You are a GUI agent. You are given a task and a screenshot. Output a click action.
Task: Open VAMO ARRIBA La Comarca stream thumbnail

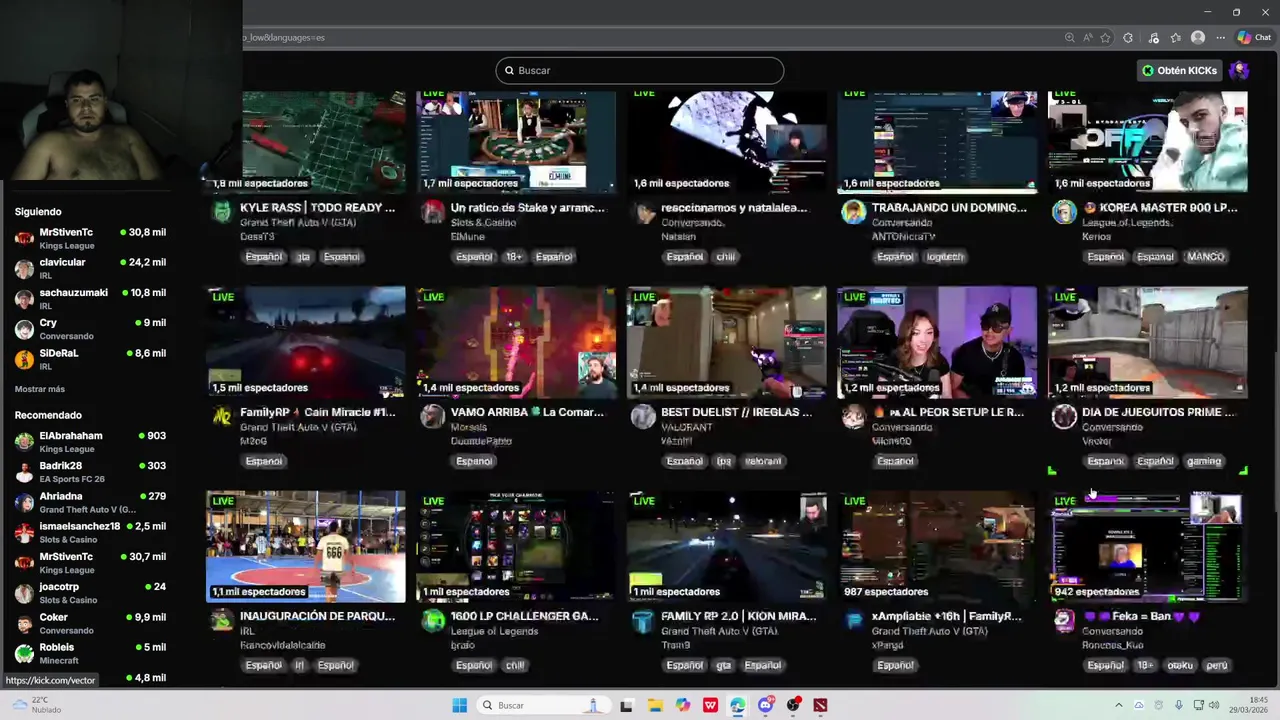click(x=516, y=342)
